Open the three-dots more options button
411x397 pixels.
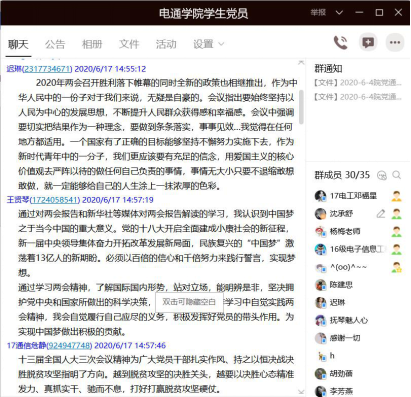click(395, 42)
